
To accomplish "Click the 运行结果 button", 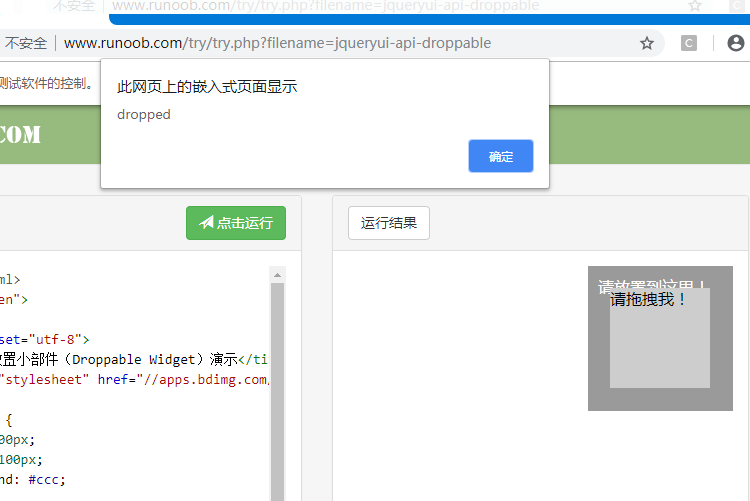I will click(389, 223).
